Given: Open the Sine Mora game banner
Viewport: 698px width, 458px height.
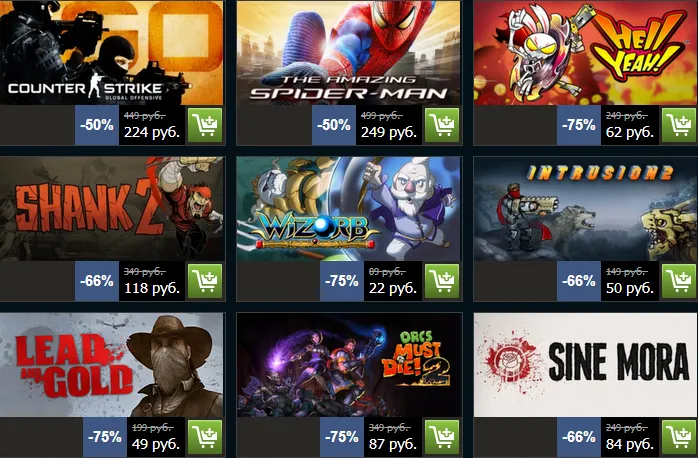Looking at the screenshot, I should (x=586, y=365).
